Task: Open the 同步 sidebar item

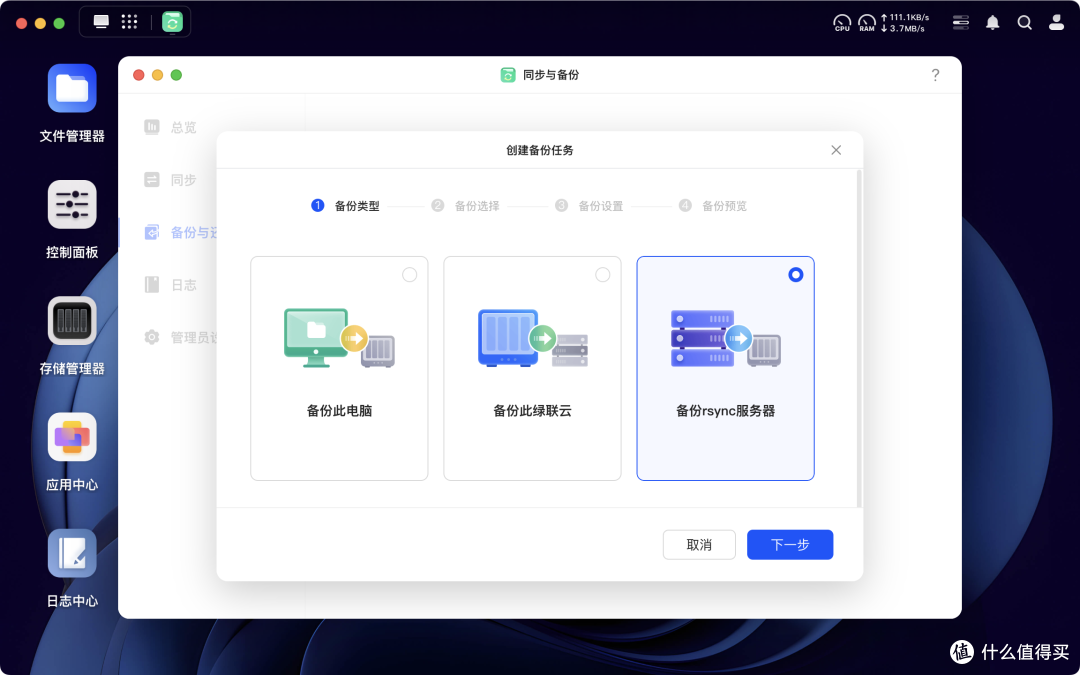Action: coord(170,180)
